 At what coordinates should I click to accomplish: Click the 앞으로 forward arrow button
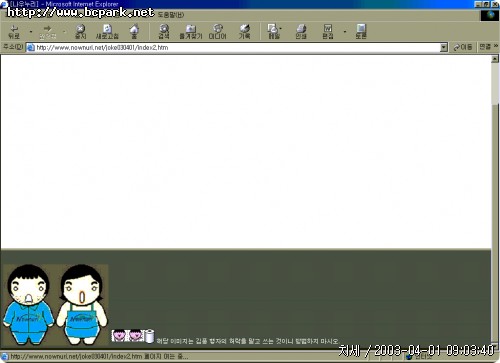point(47,32)
